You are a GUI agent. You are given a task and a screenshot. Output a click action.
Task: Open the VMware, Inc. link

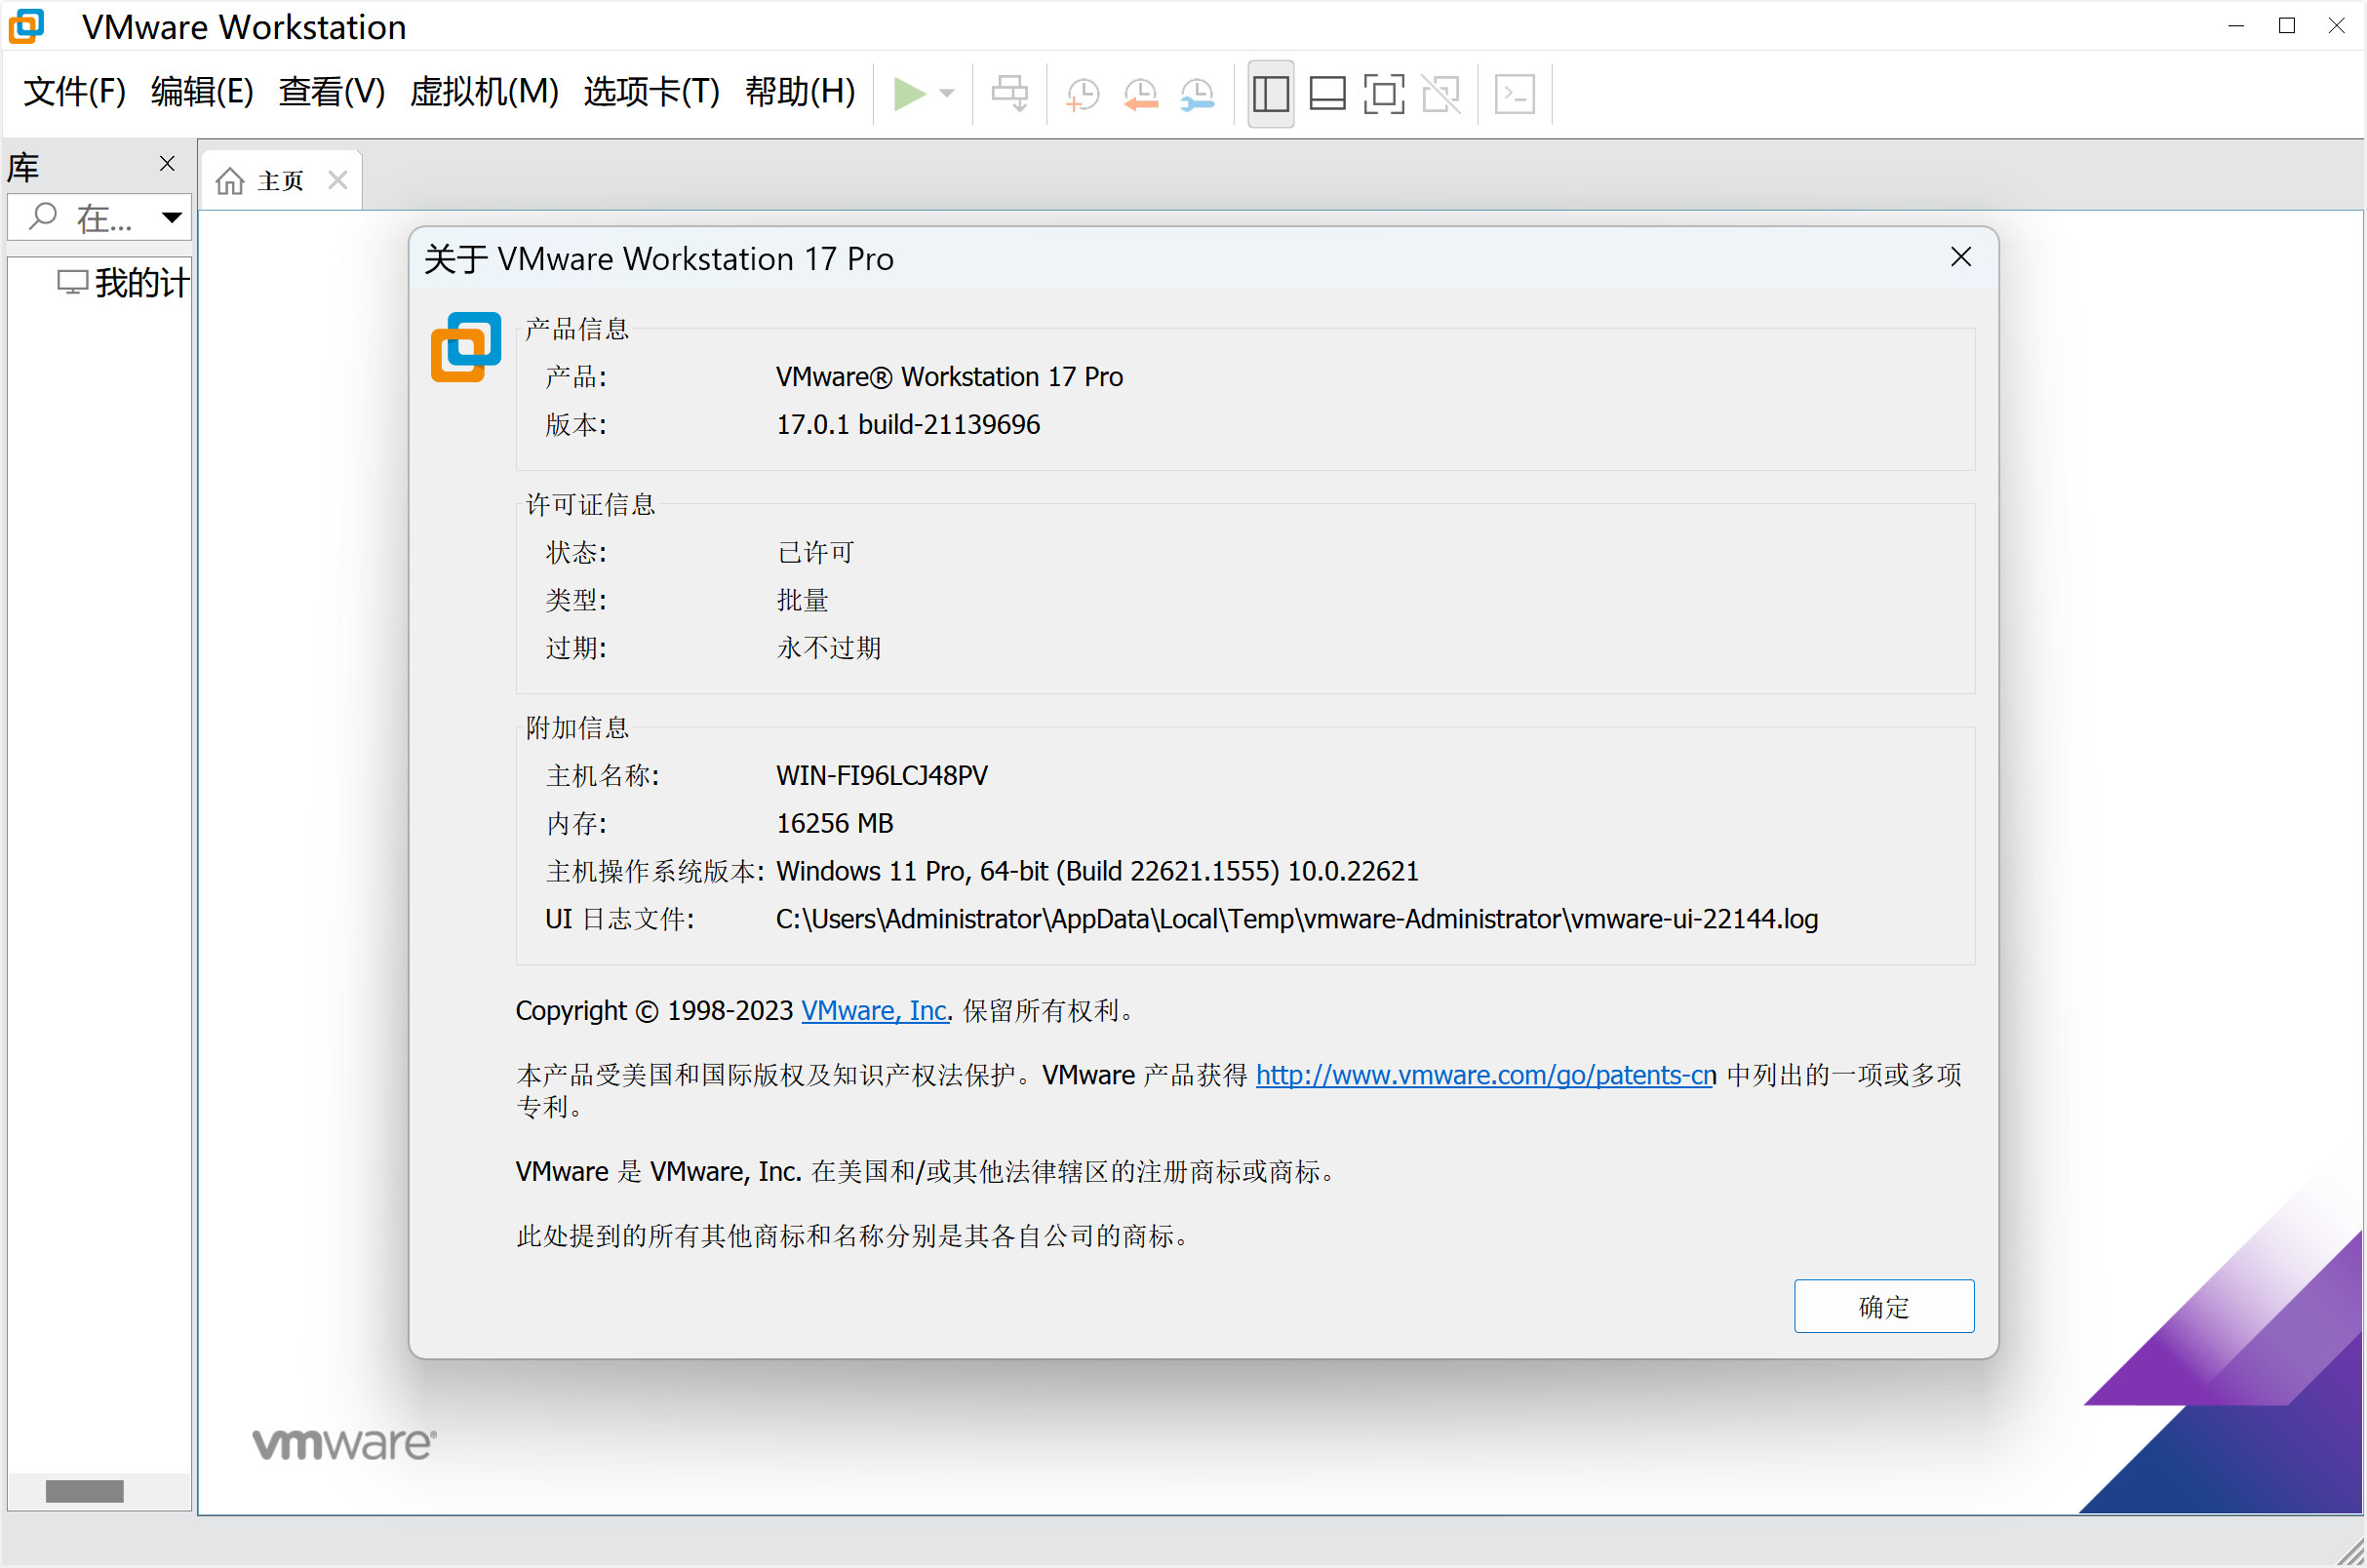coord(874,1010)
